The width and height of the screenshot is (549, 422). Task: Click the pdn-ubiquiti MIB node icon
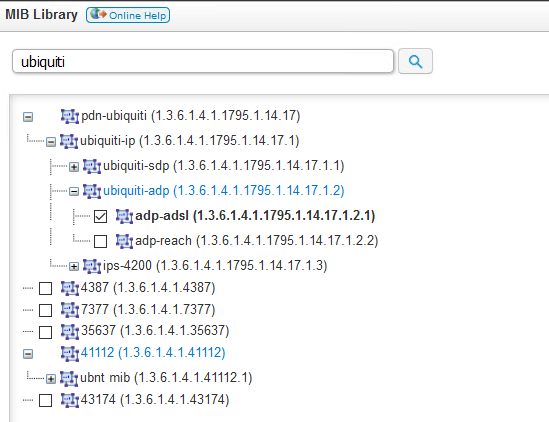point(70,116)
